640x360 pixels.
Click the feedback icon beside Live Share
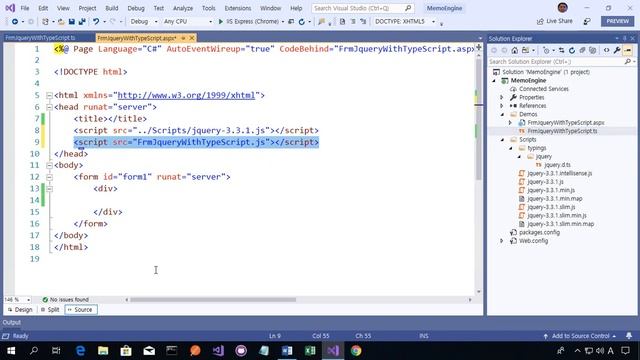[x=587, y=21]
